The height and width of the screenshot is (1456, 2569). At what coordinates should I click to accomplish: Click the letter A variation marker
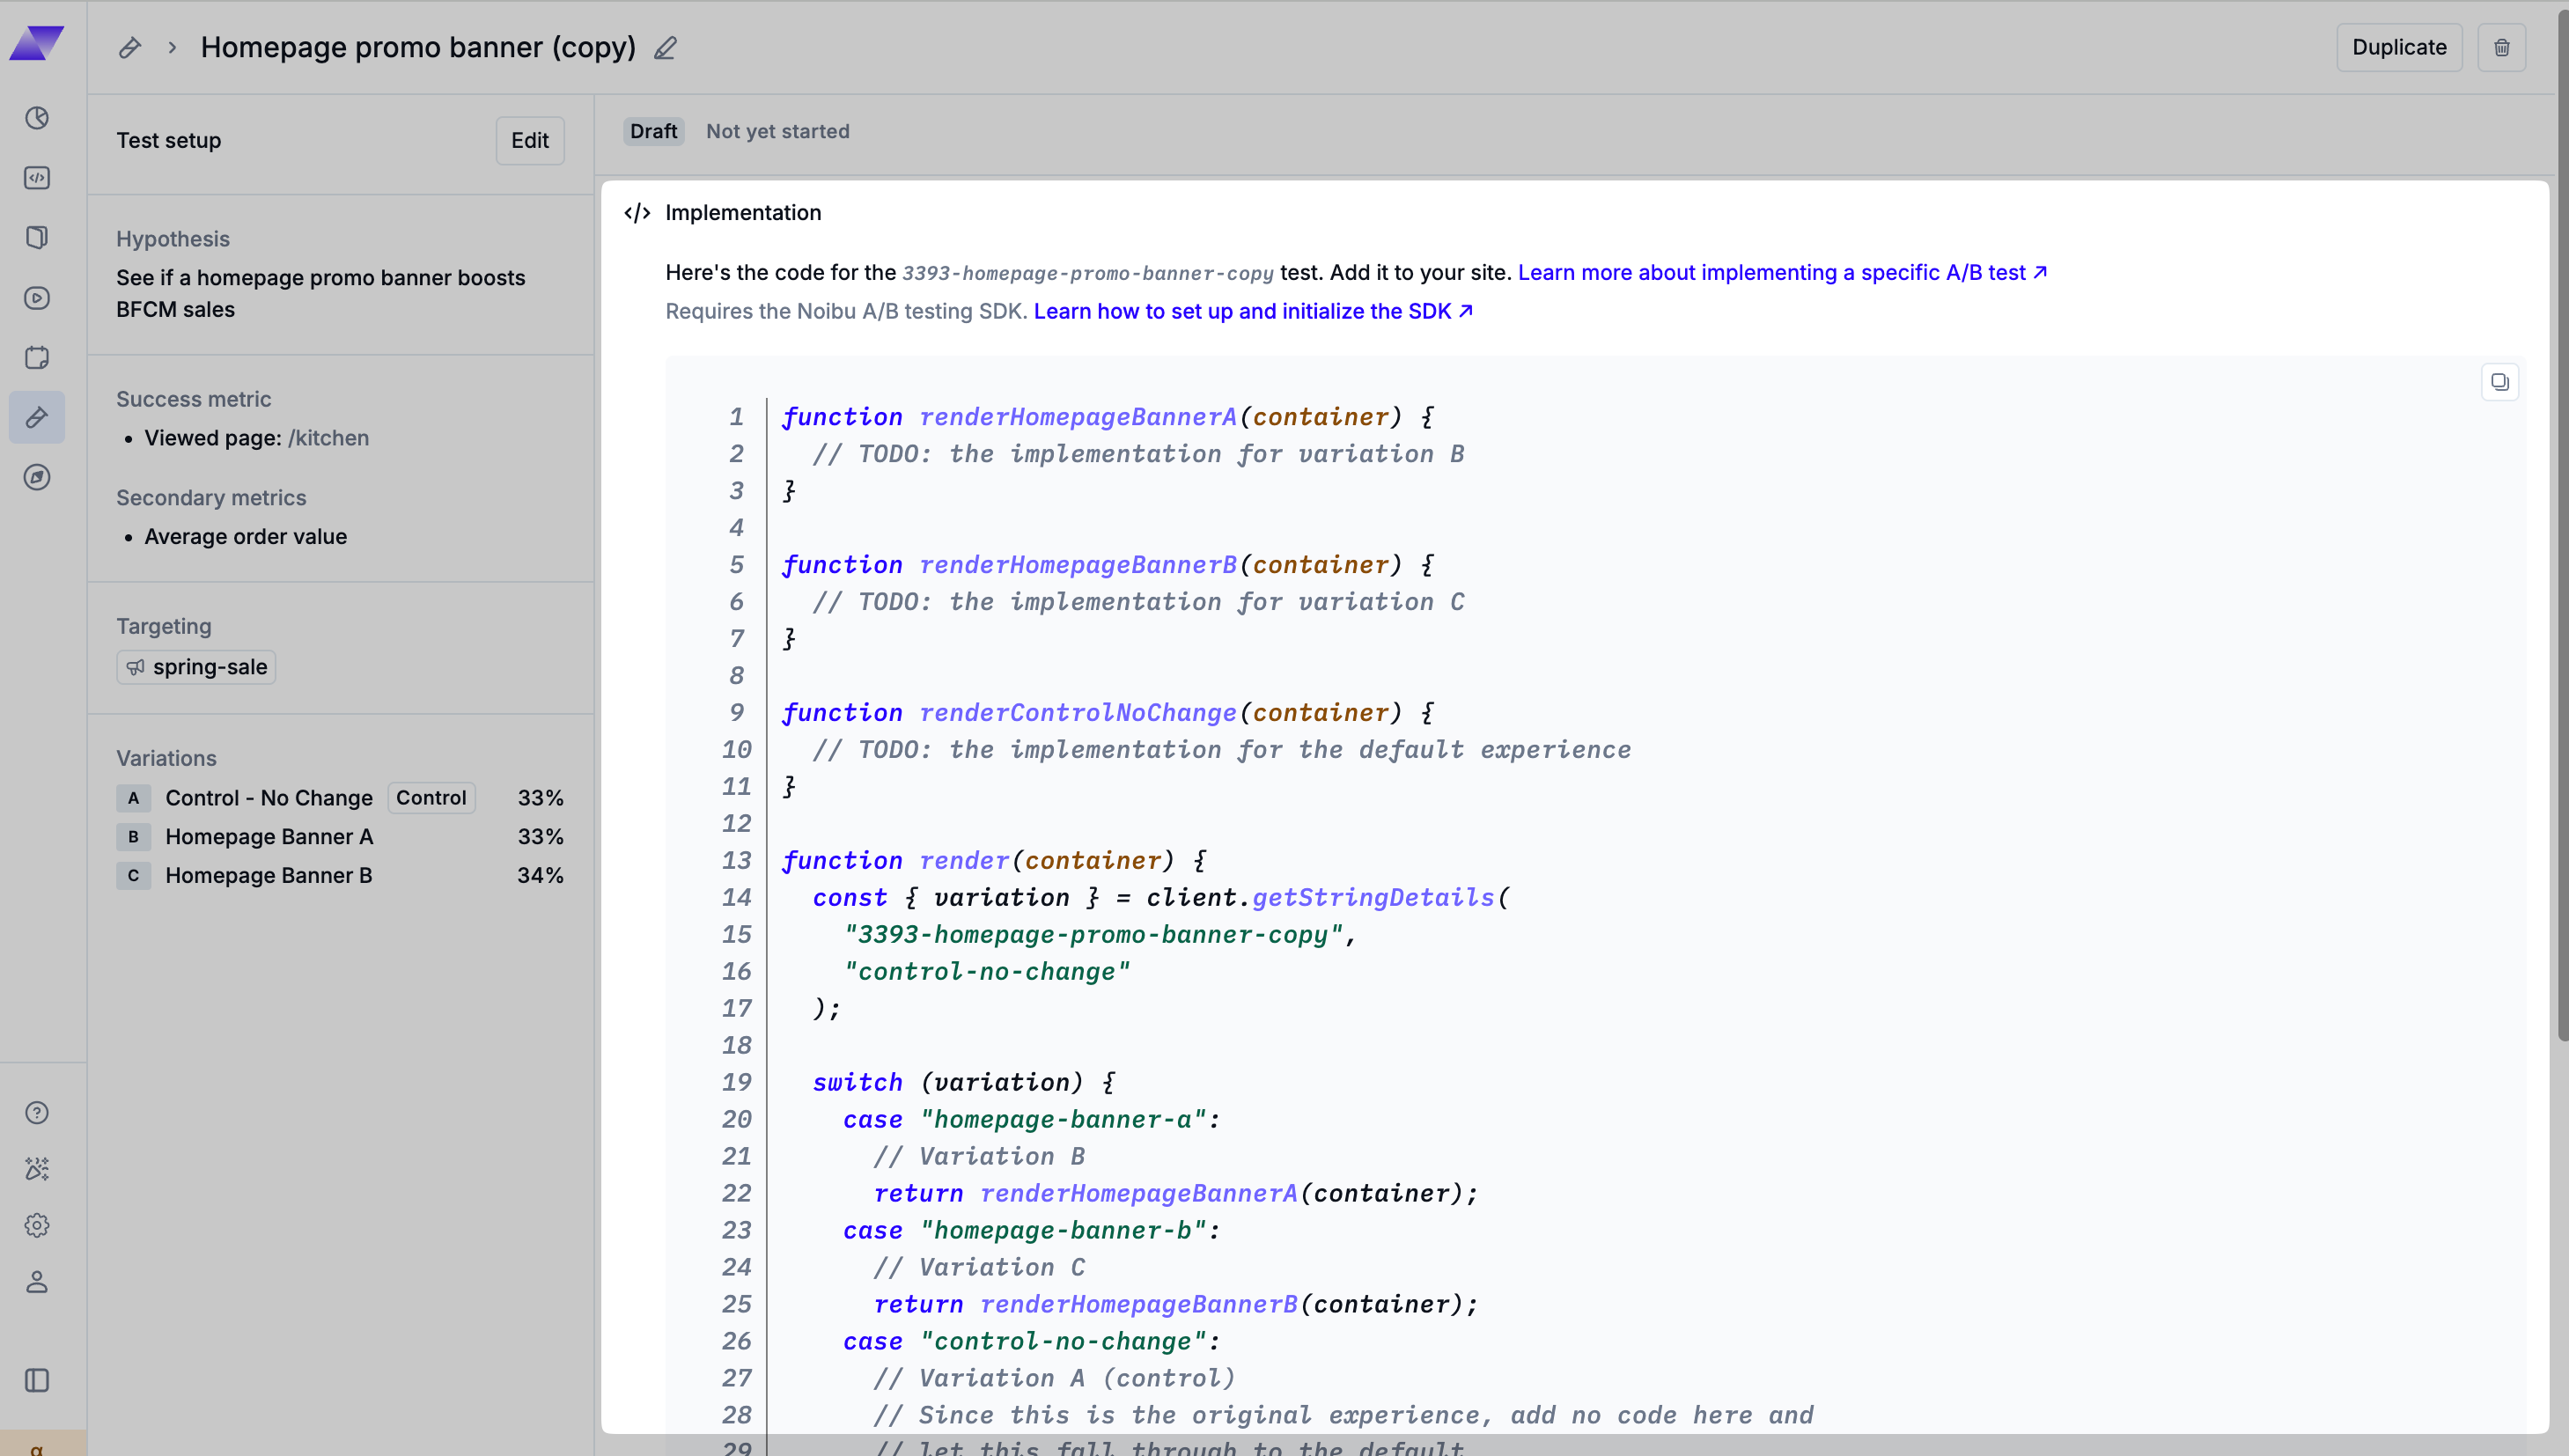click(133, 798)
